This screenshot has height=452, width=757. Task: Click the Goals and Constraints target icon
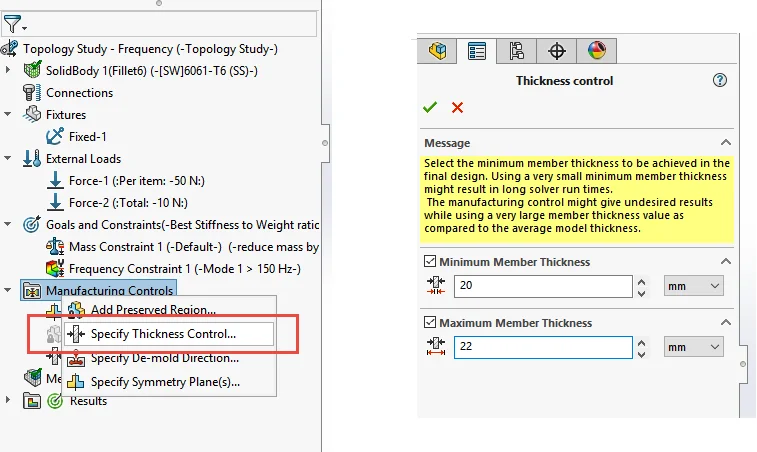point(32,225)
